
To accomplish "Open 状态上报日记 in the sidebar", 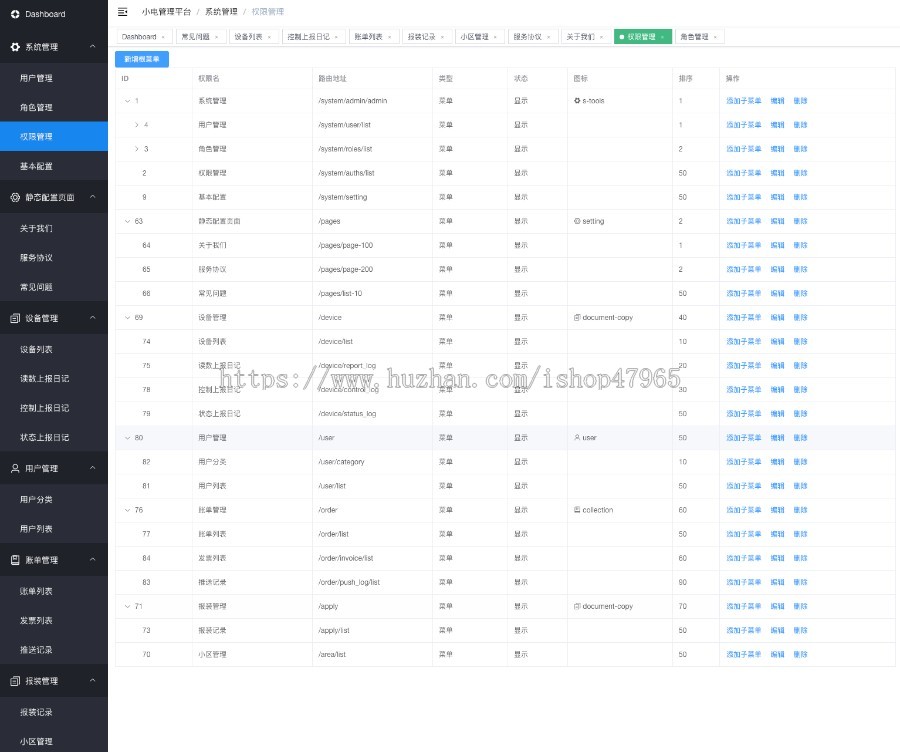I will pos(53,437).
